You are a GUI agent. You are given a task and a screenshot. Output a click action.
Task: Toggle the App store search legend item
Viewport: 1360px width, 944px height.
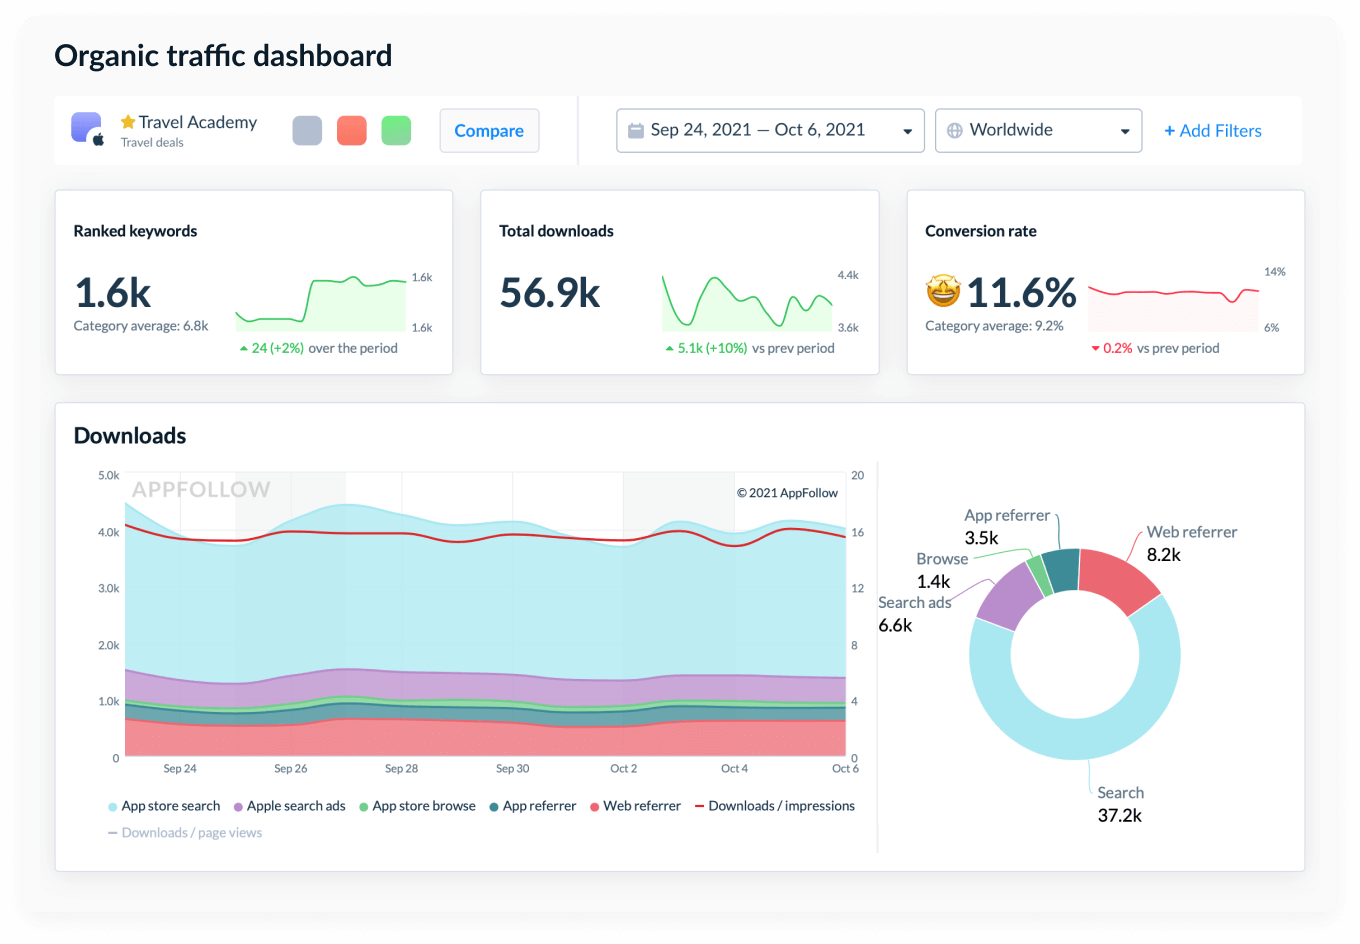click(x=164, y=806)
